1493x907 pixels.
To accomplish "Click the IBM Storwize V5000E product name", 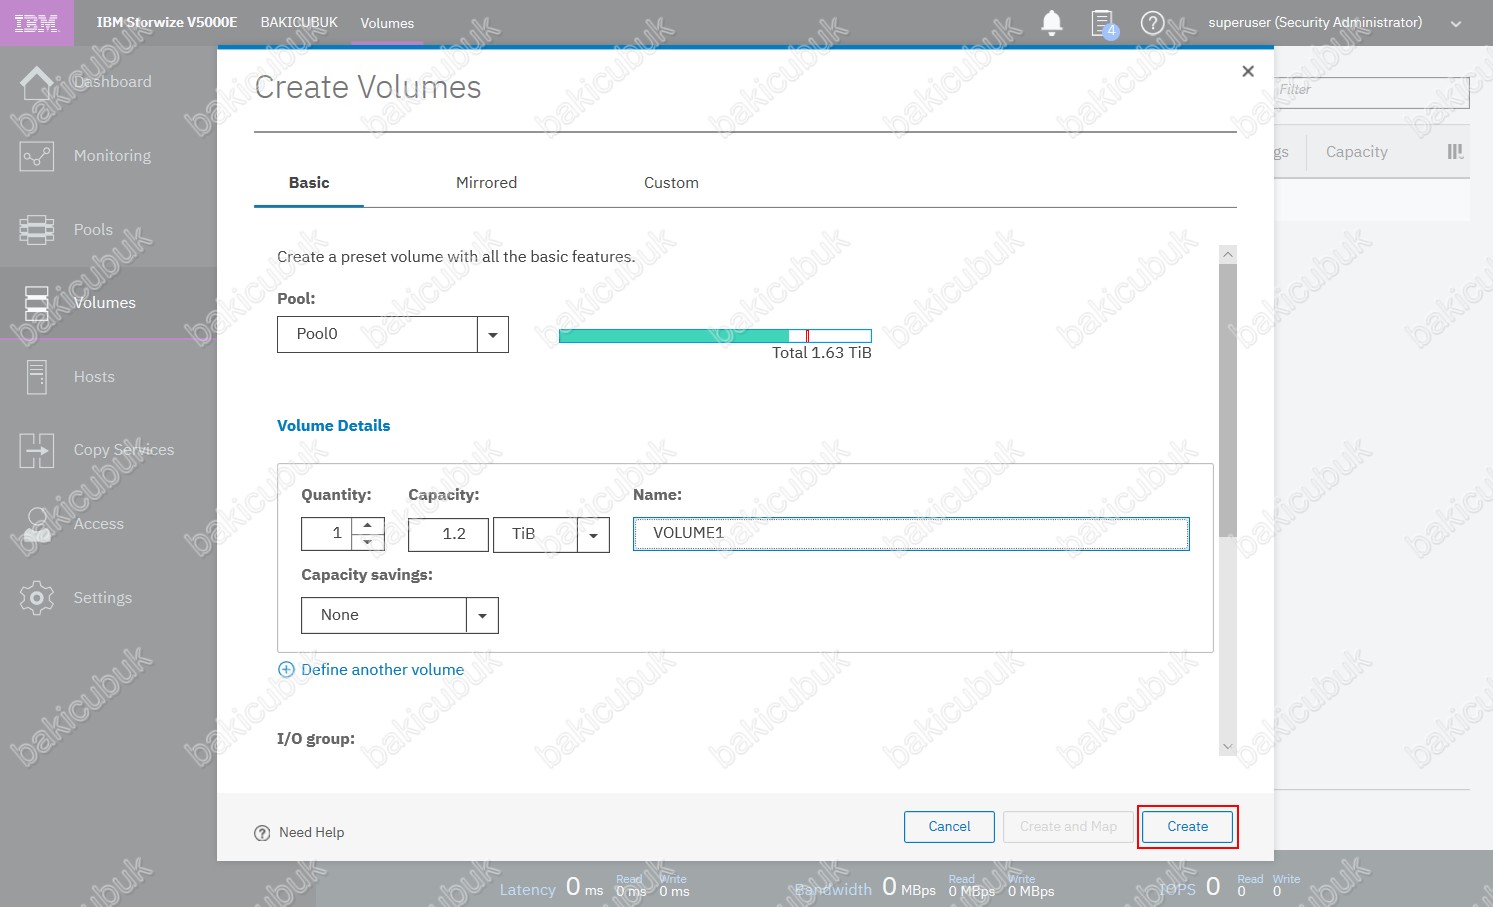I will coord(167,22).
